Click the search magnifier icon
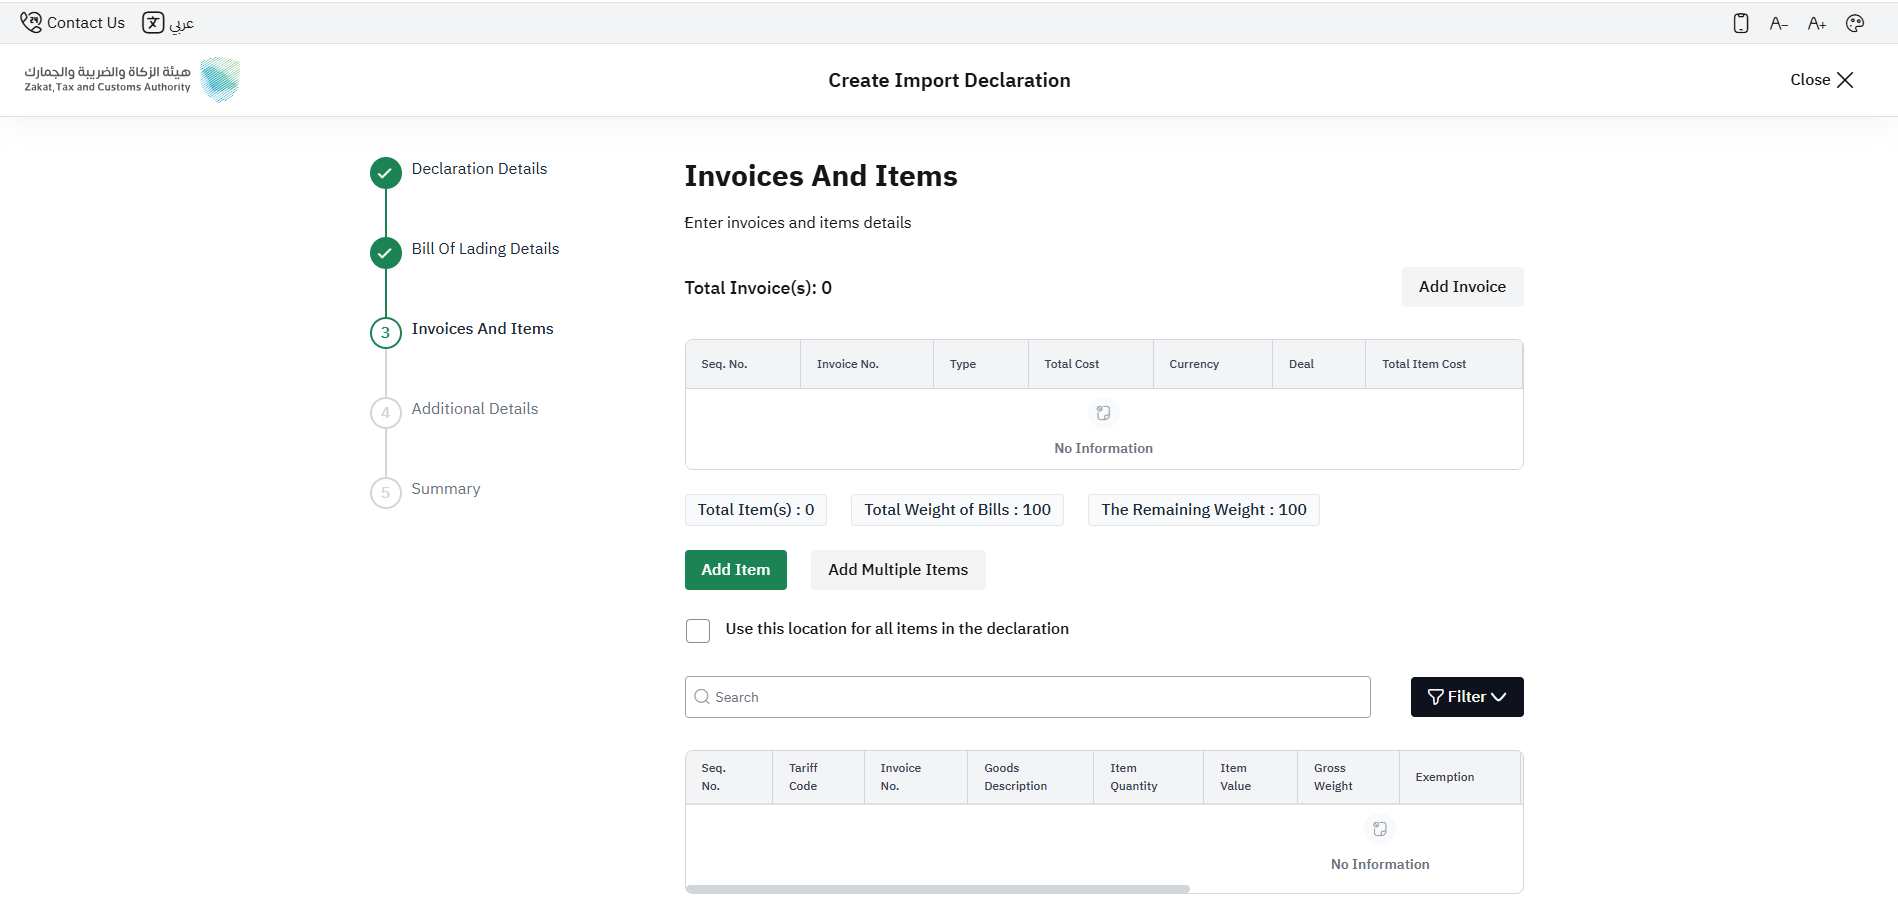This screenshot has height=914, width=1898. 702,697
